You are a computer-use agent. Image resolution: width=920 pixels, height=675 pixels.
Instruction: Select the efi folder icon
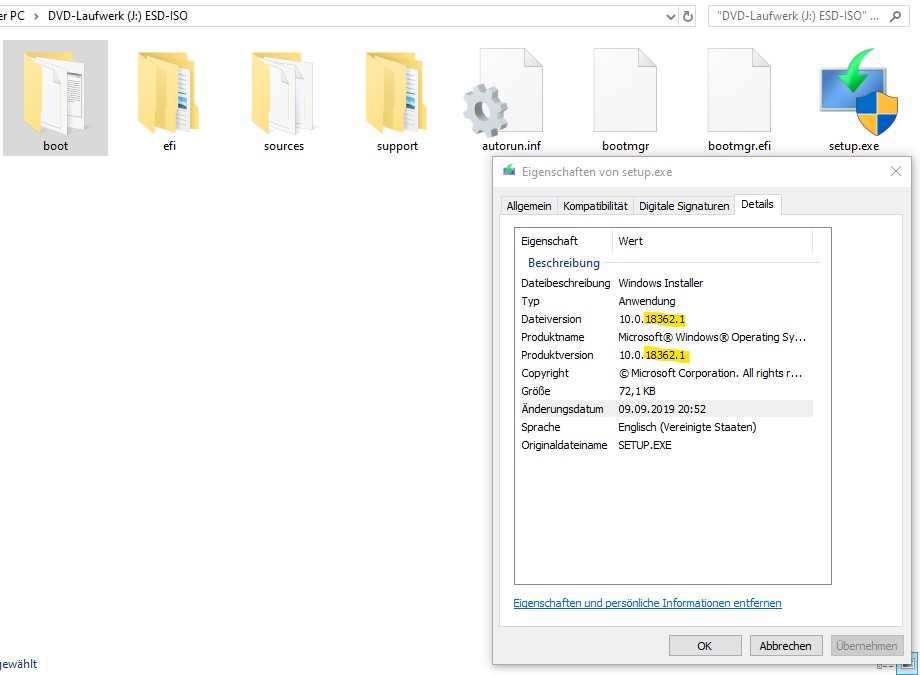click(x=168, y=93)
